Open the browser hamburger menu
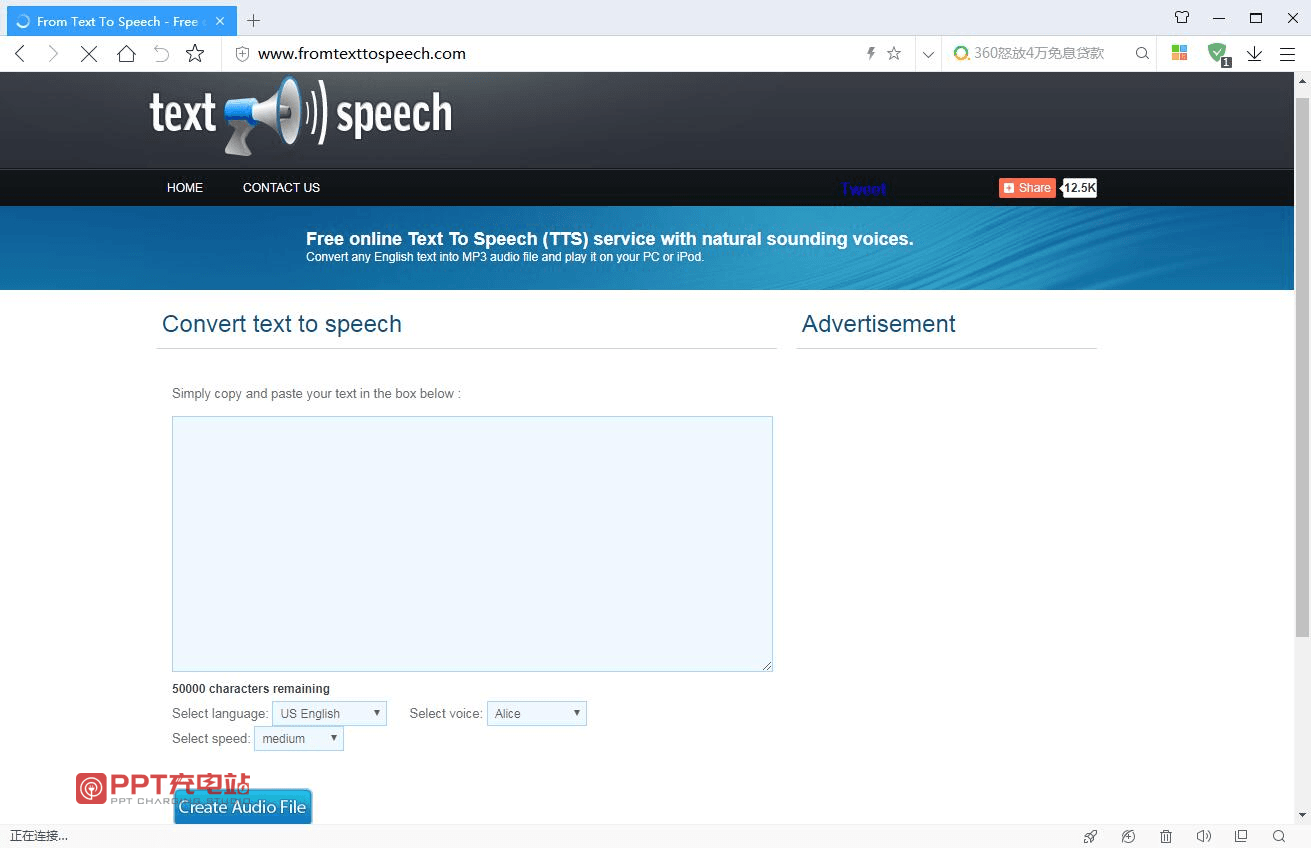 click(x=1287, y=54)
